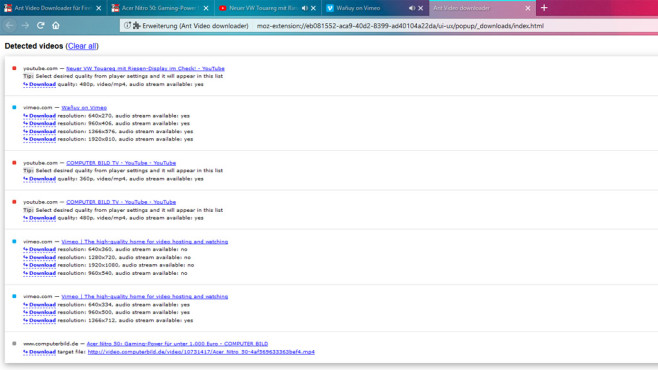This screenshot has width=658, height=370.
Task: Open the first COMPUTER BILD TV YouTube link
Action: (x=121, y=163)
